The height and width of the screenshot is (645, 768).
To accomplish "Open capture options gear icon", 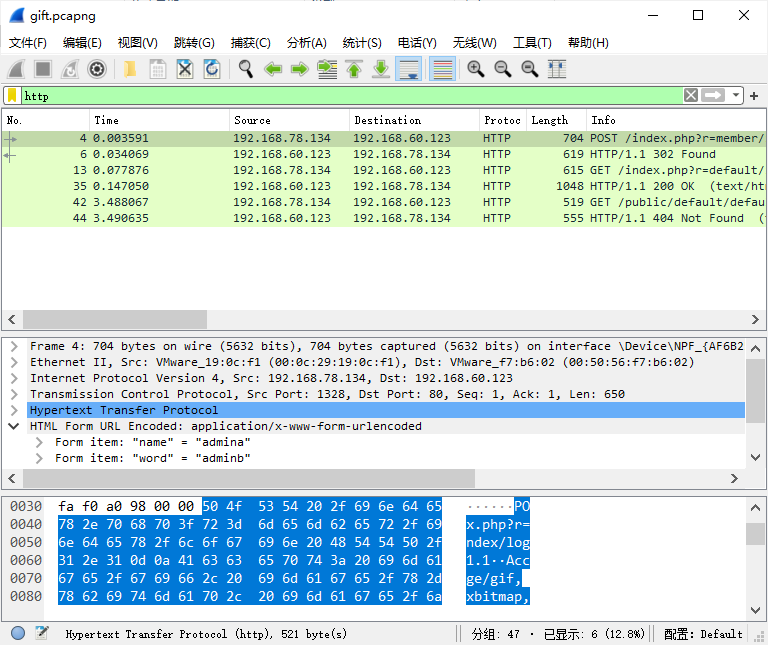I will coord(97,69).
